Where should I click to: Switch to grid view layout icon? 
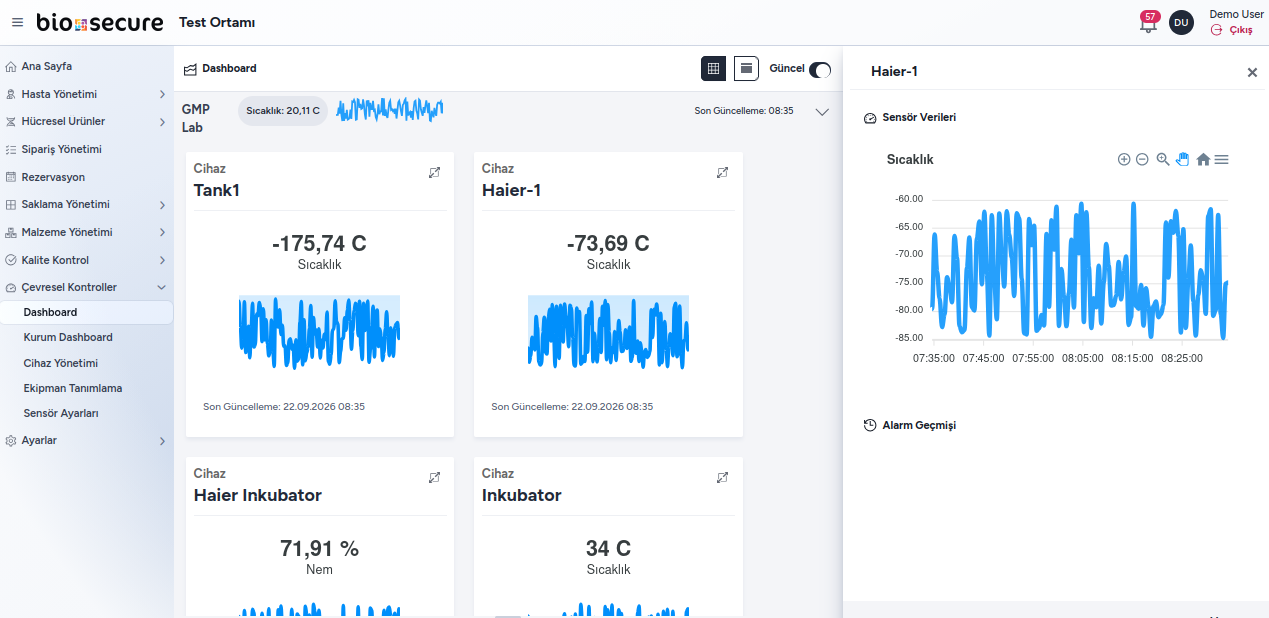click(x=713, y=68)
